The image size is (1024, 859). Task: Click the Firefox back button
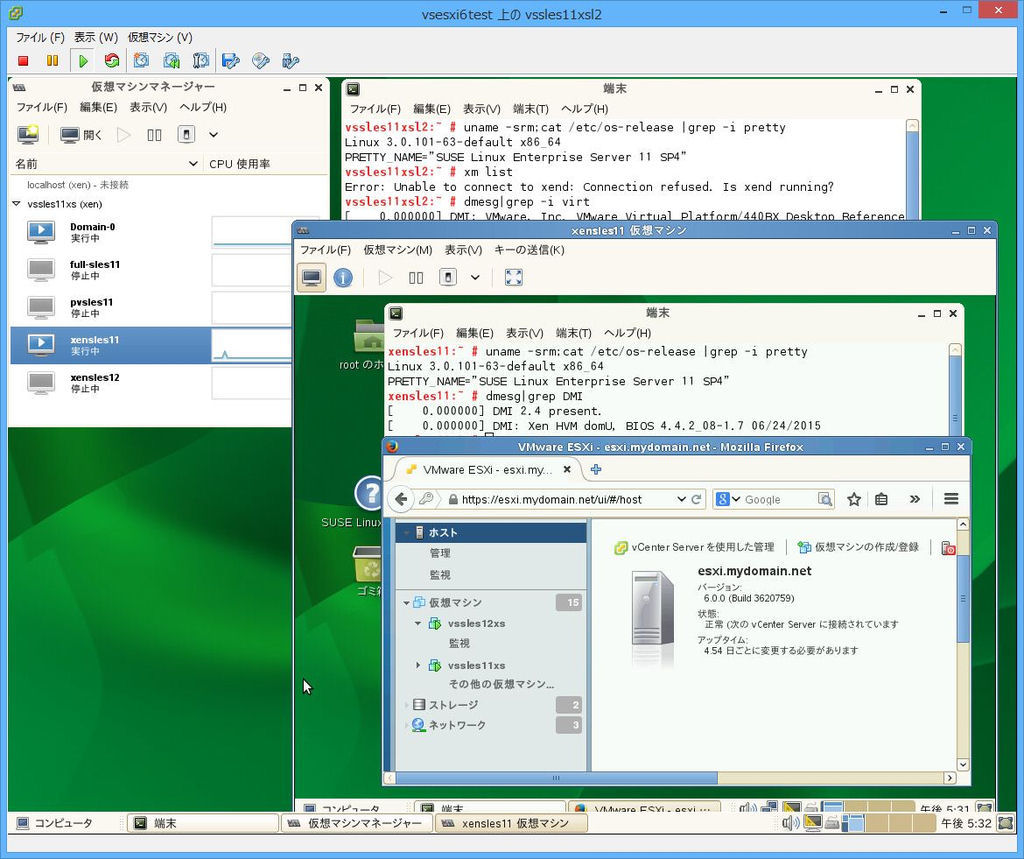tap(401, 500)
